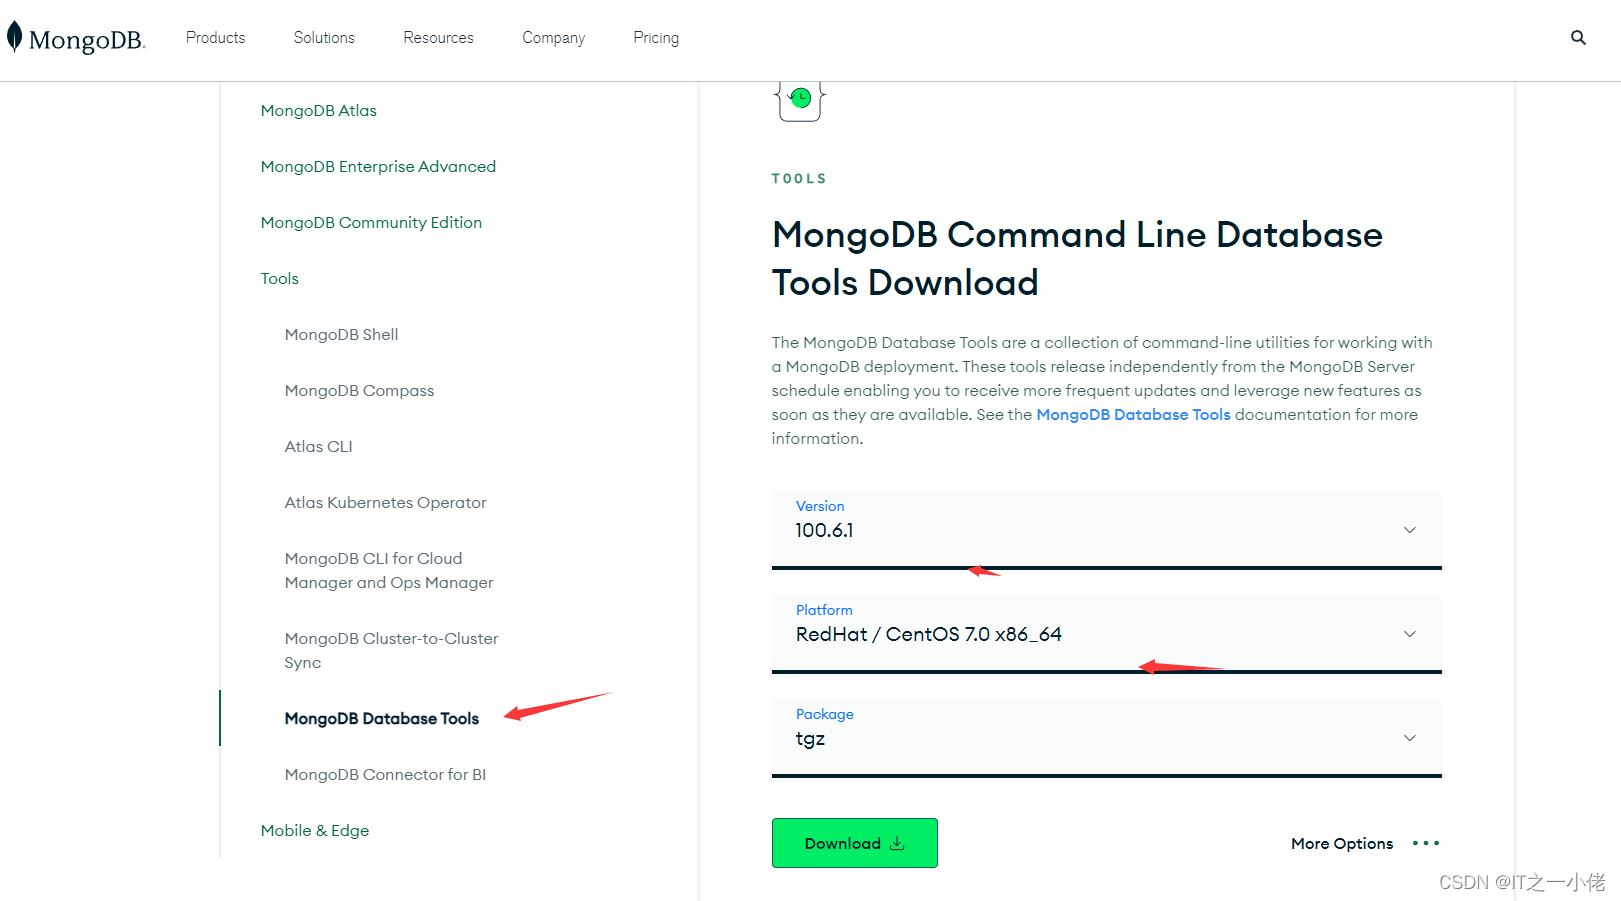
Task: Open the Solutions menu
Action: (324, 38)
